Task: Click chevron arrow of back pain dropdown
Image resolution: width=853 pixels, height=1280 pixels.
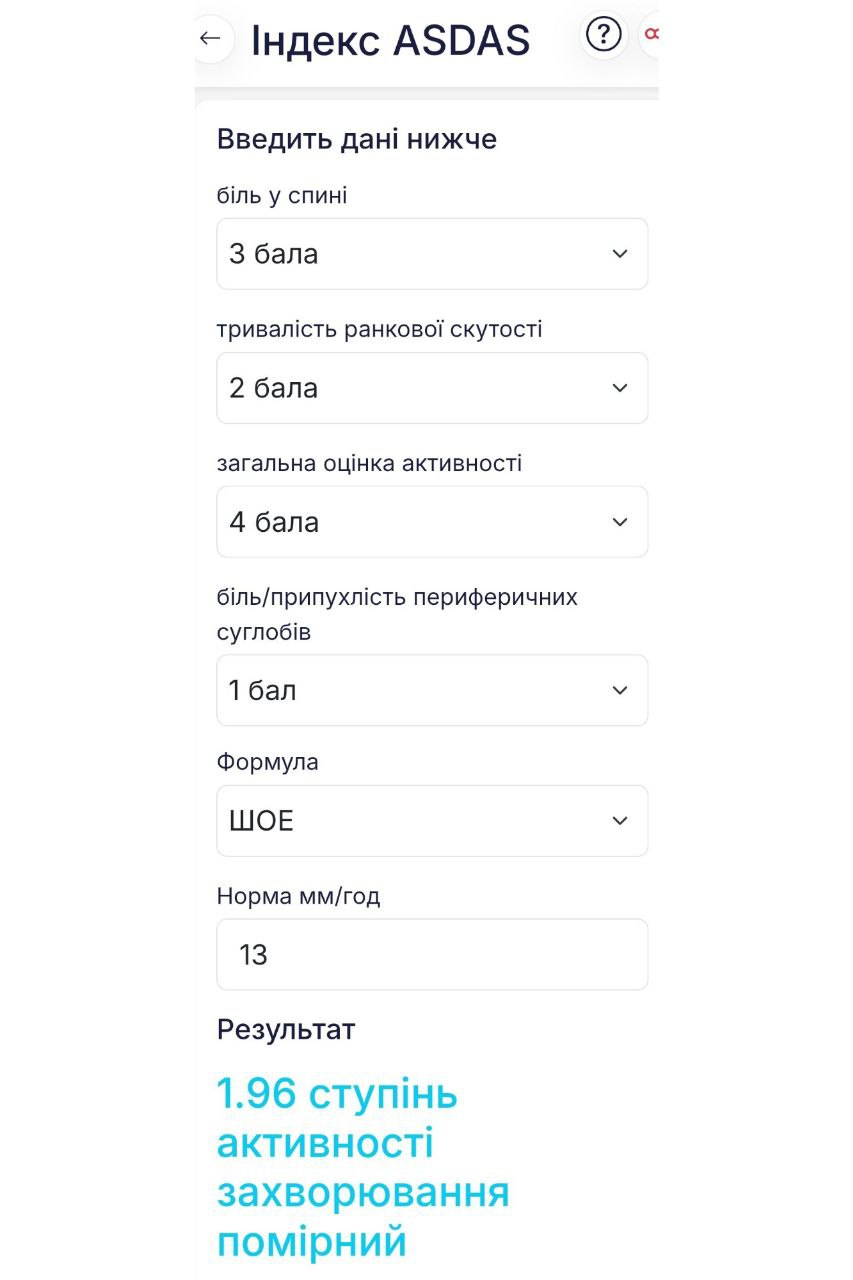Action: 620,254
